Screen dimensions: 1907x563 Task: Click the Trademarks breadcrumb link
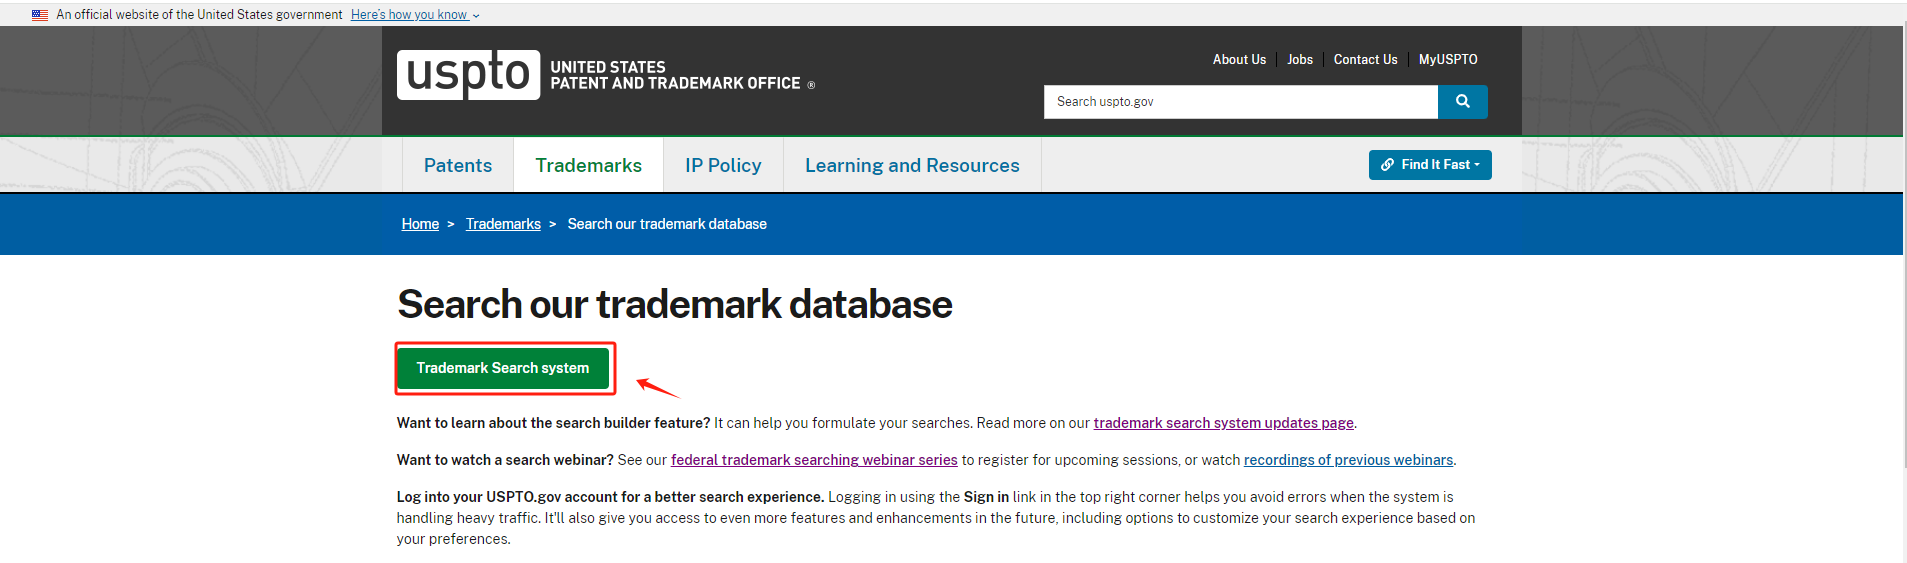tap(503, 224)
